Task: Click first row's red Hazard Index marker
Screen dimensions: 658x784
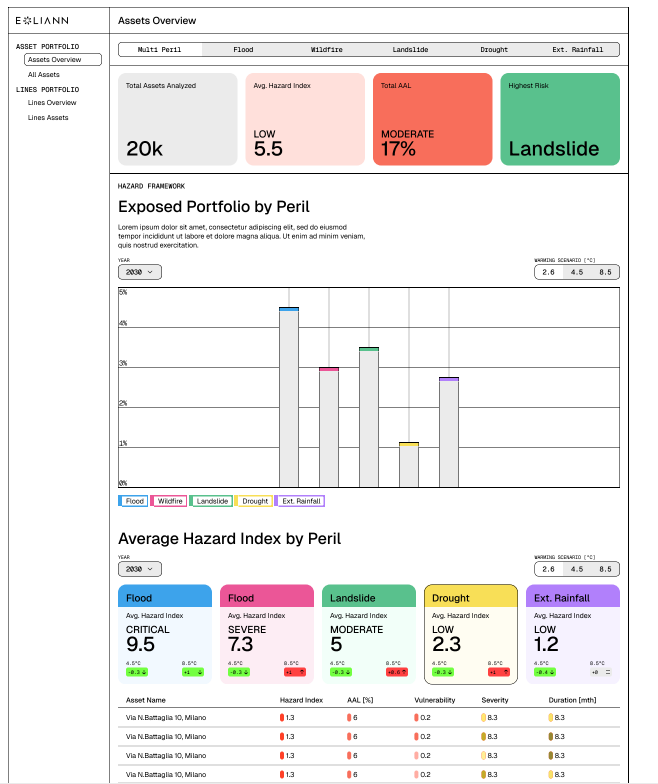Action: 282,718
